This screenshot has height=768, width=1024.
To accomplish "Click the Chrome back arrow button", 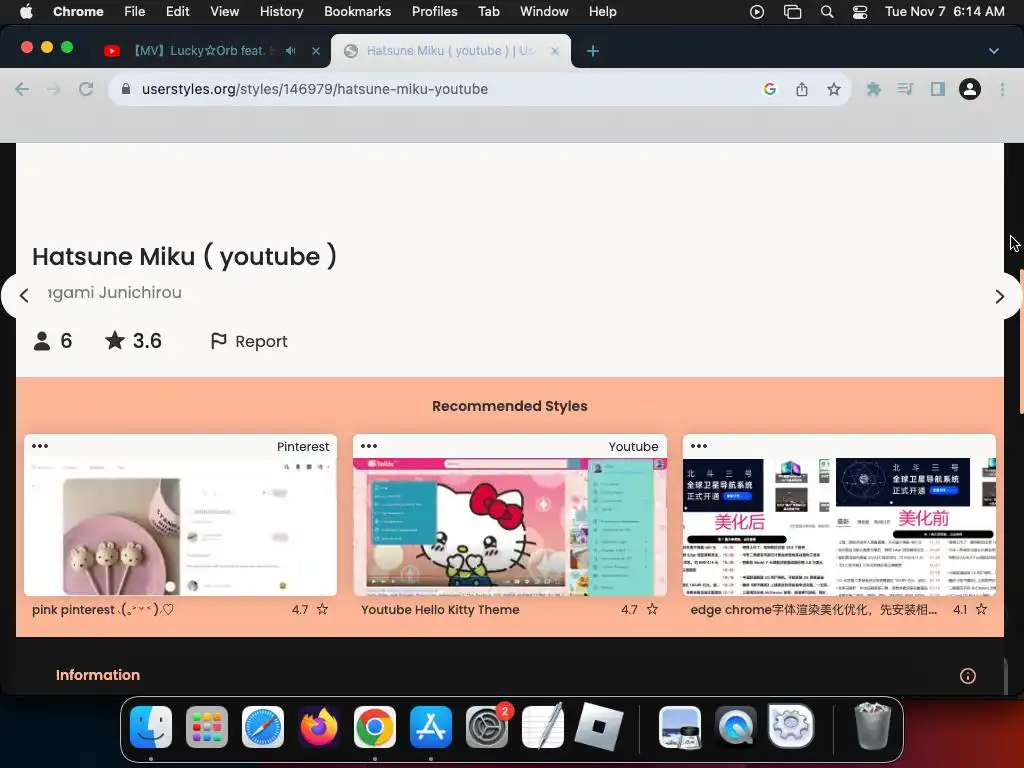I will point(22,89).
